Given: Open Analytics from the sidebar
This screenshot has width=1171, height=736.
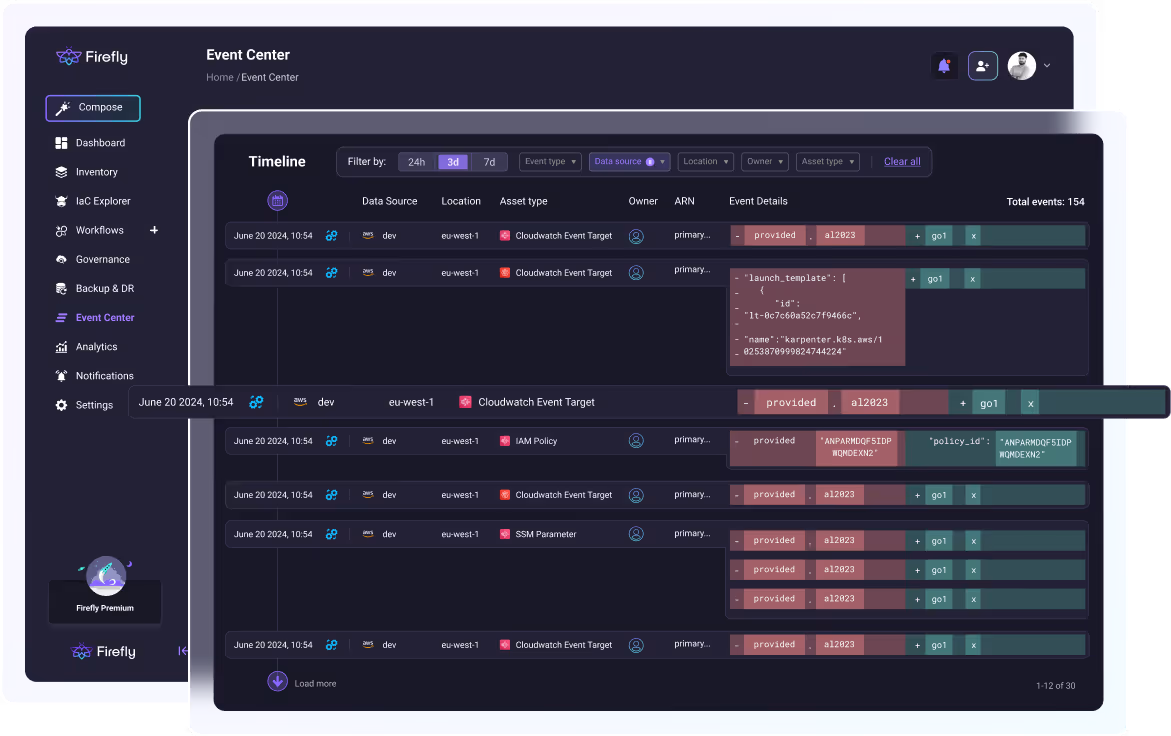Looking at the screenshot, I should [x=96, y=346].
